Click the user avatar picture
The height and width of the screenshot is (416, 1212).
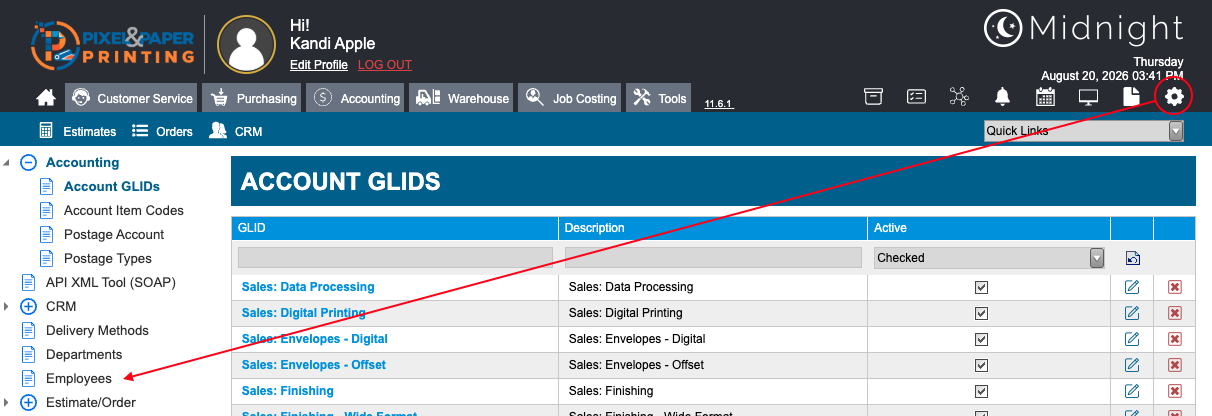(x=246, y=44)
